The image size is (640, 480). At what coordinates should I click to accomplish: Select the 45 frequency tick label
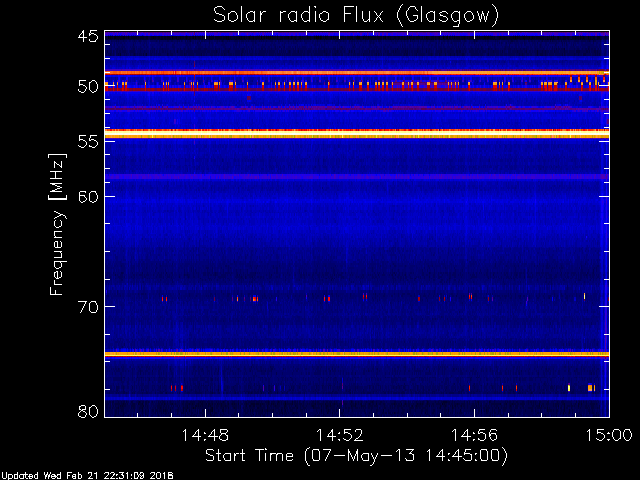[x=88, y=37]
